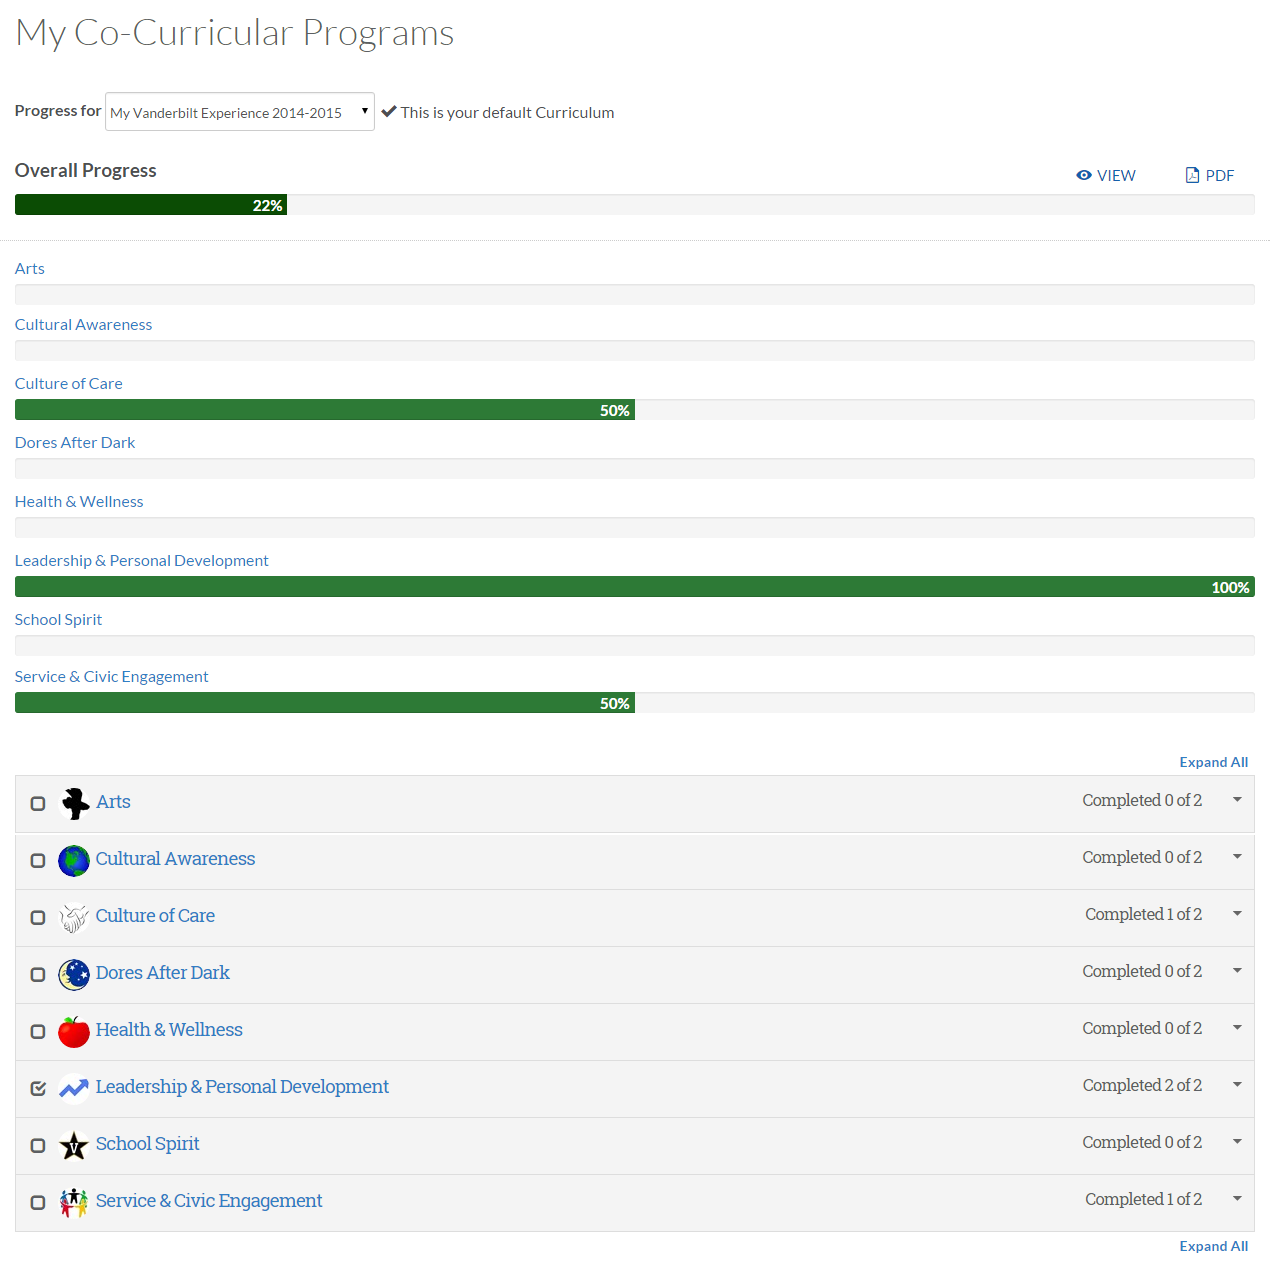Select the Cultural Awareness globe icon
The image size is (1271, 1267).
coord(73,860)
